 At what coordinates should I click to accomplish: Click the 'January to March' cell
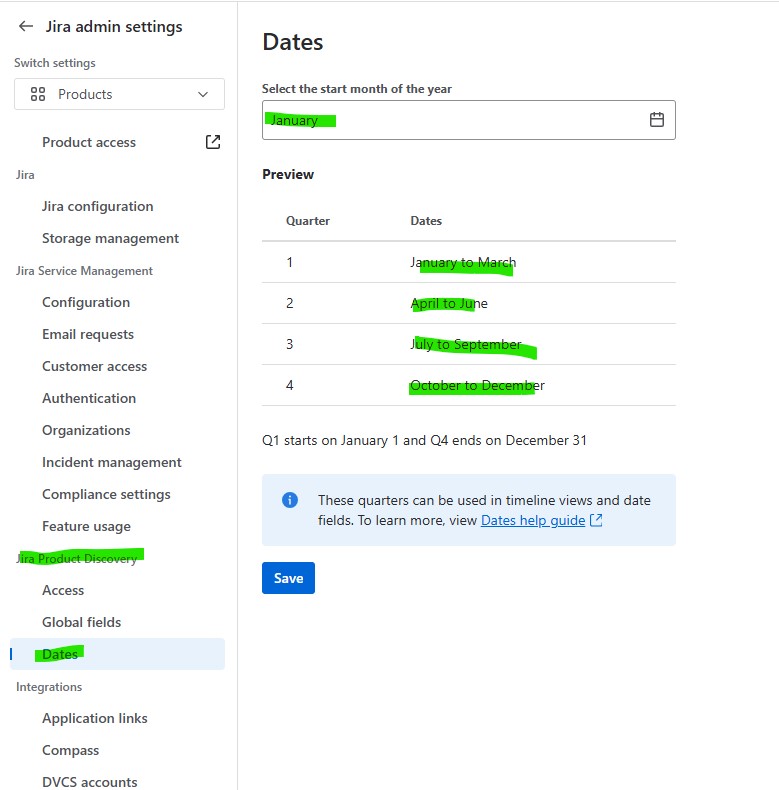point(463,262)
